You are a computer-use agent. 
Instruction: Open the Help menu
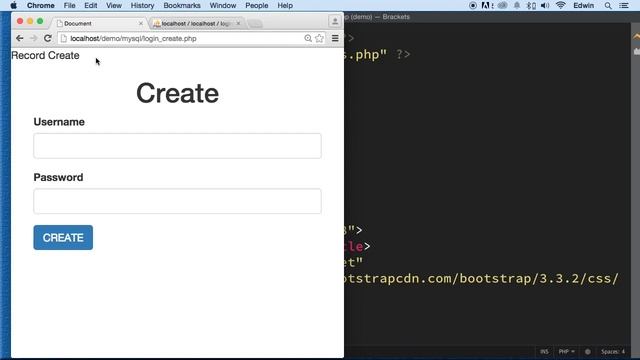pos(285,5)
